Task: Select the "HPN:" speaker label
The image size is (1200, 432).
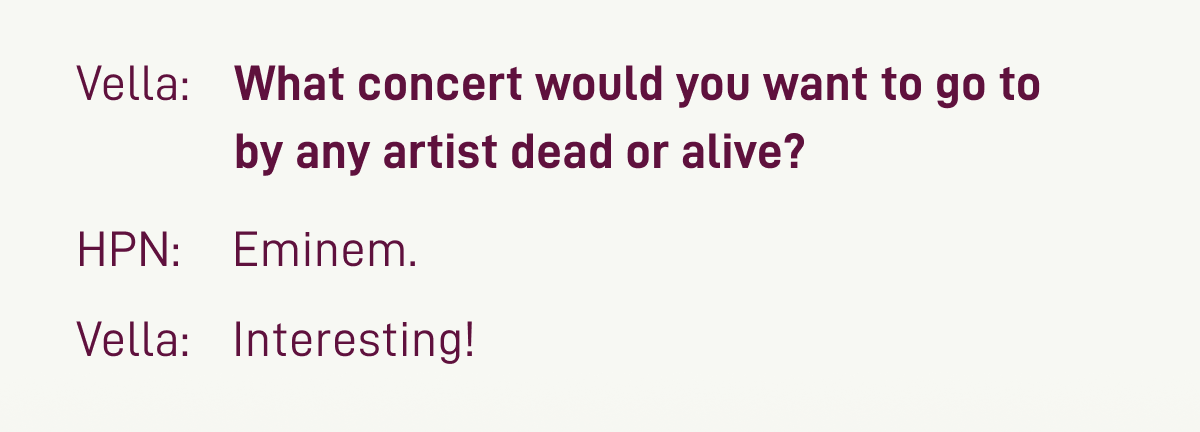Action: [128, 251]
